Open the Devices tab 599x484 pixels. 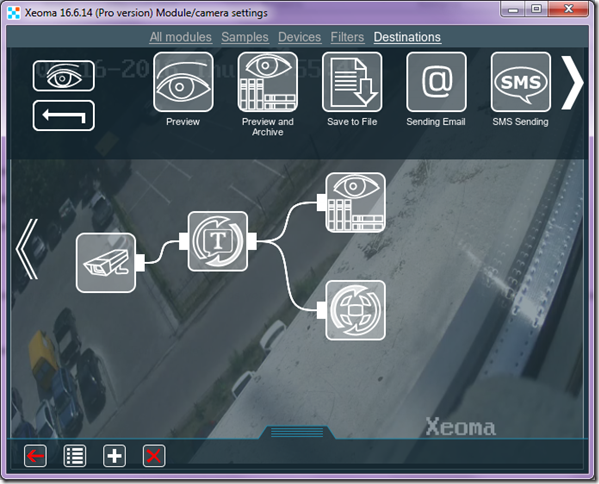(x=300, y=37)
